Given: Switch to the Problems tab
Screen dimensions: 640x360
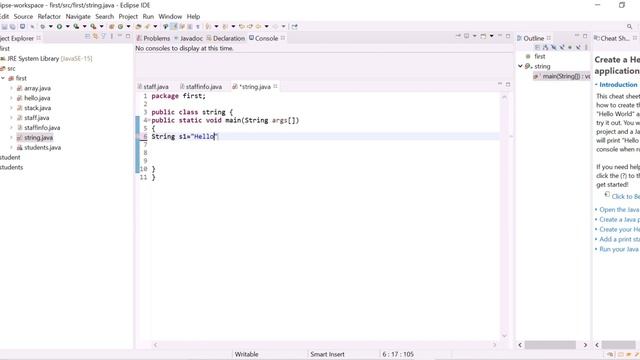Looking at the screenshot, I should pyautogui.click(x=153, y=38).
